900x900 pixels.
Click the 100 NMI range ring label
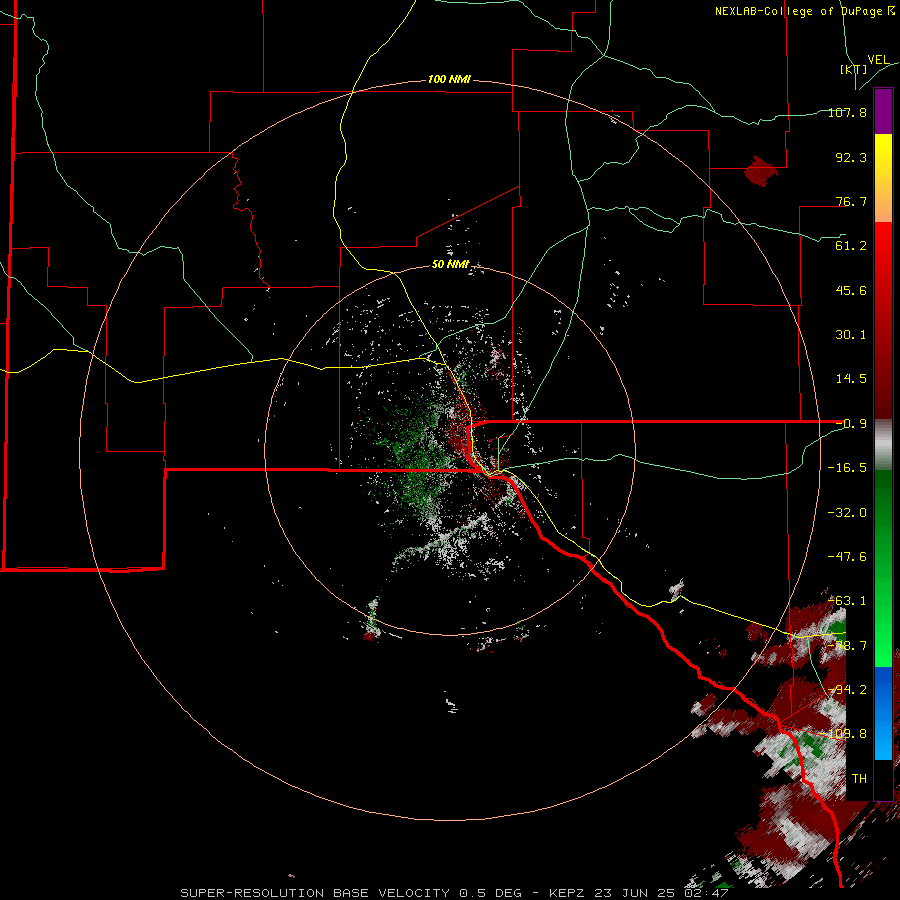(449, 79)
